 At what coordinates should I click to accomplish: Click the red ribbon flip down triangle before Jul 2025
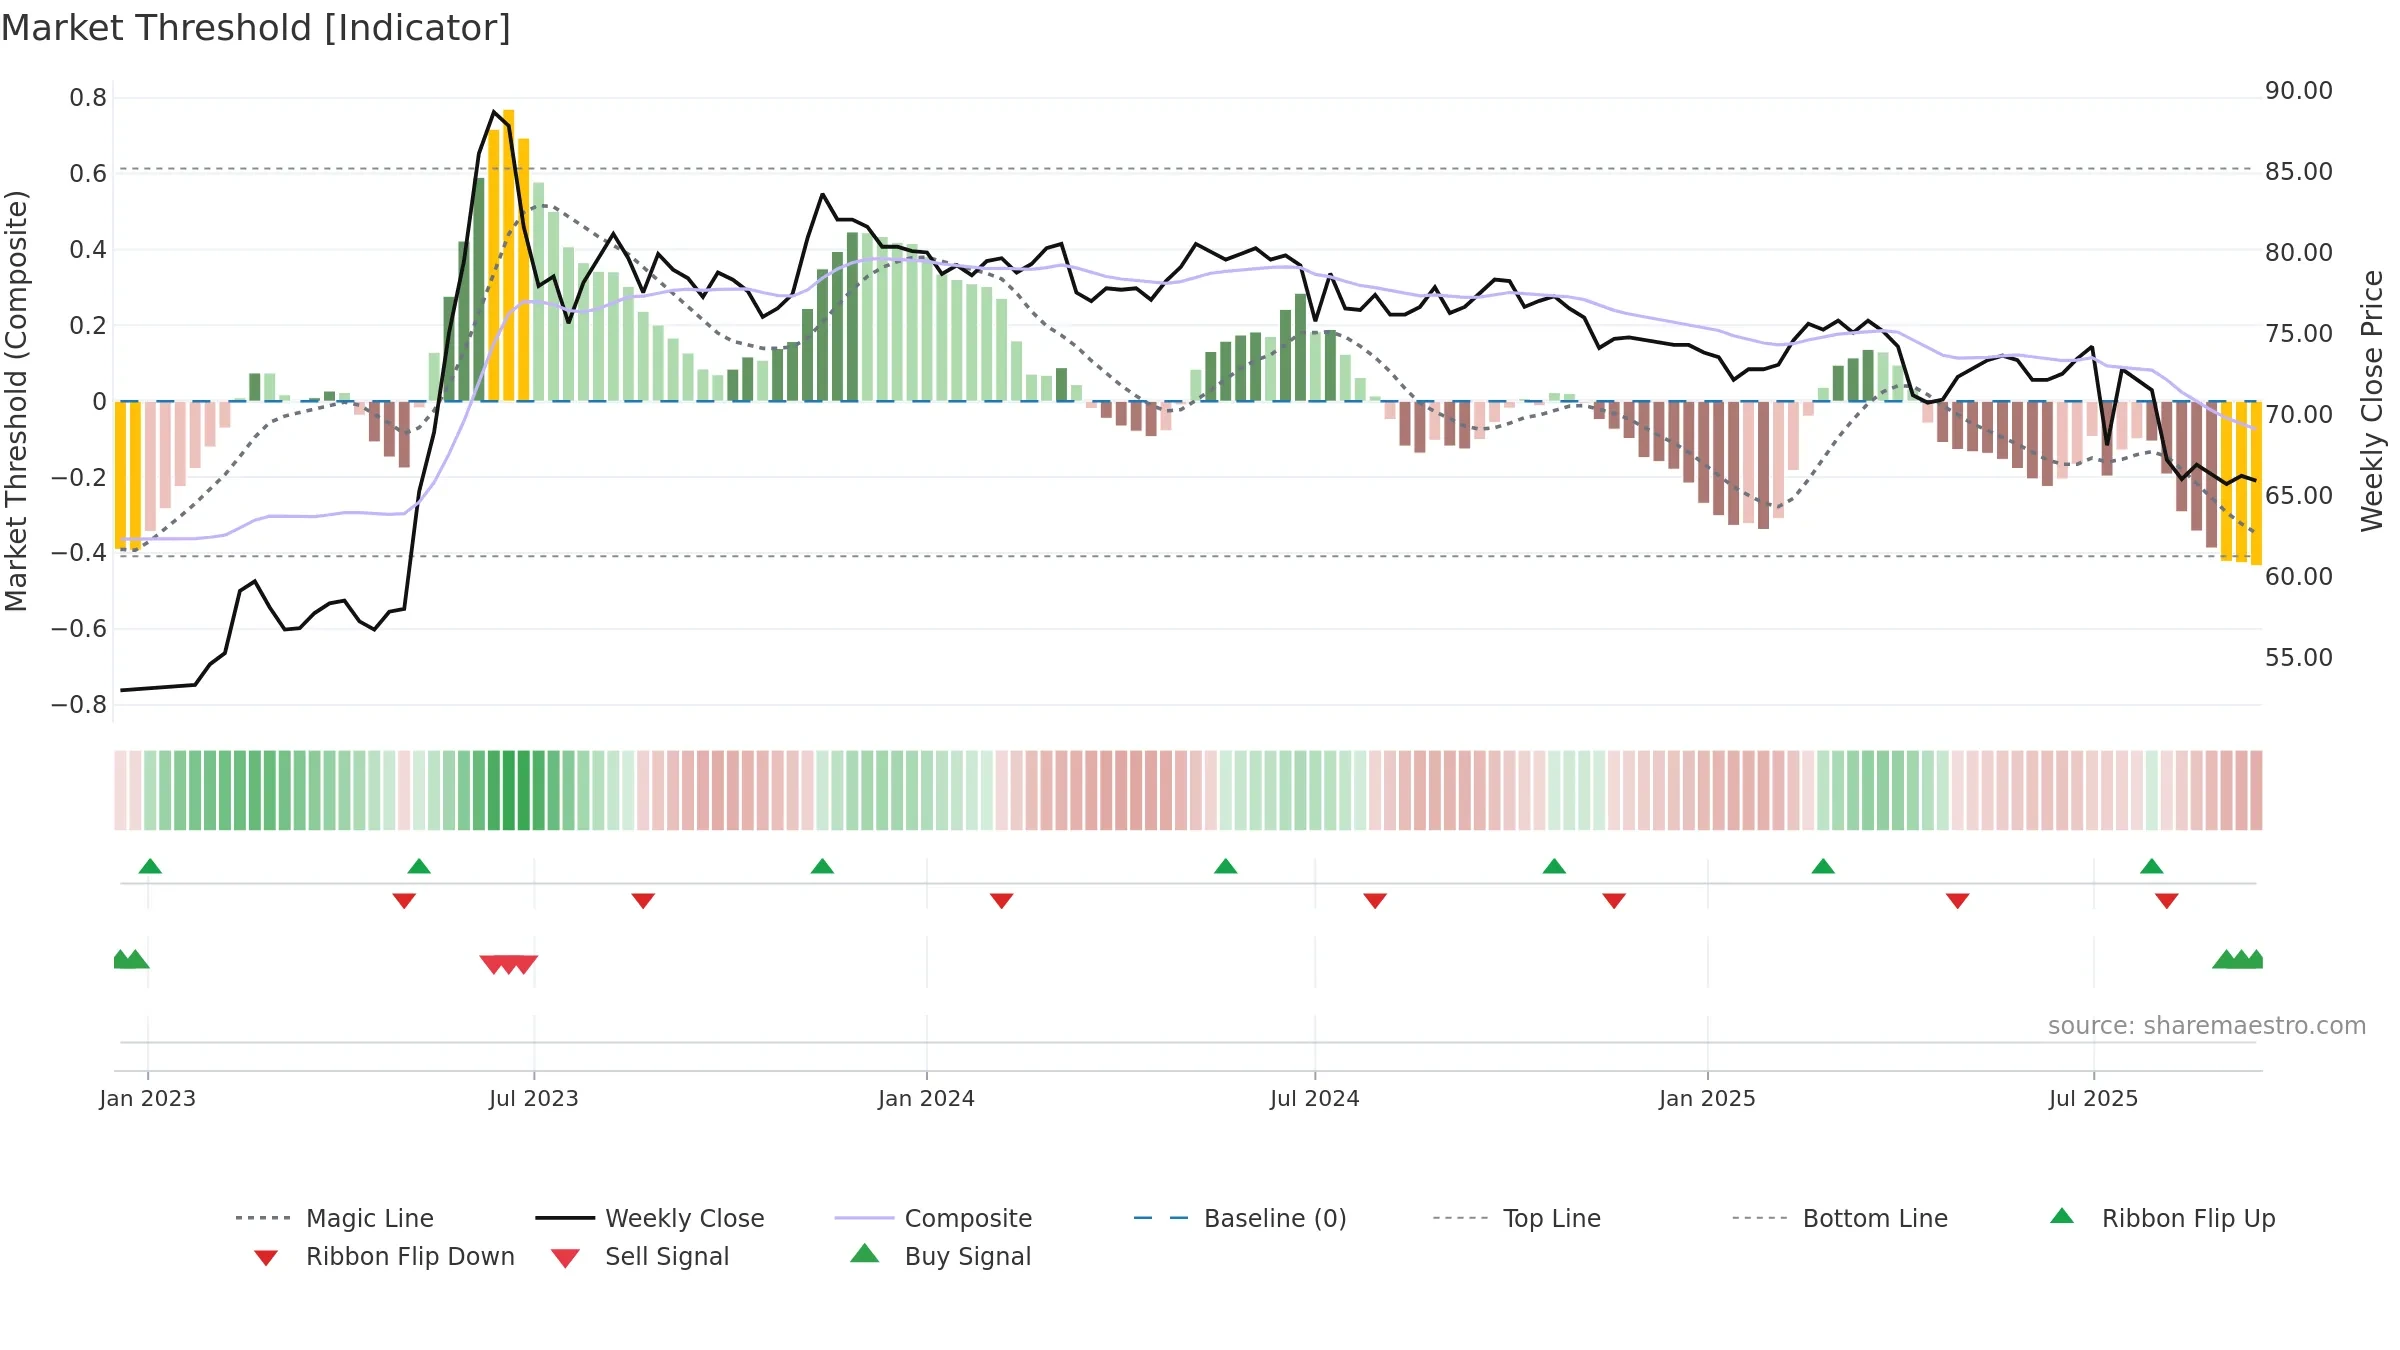(x=1958, y=901)
